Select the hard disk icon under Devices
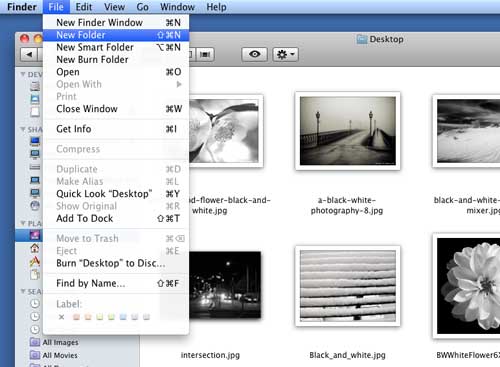The image size is (500, 367). [x=35, y=86]
